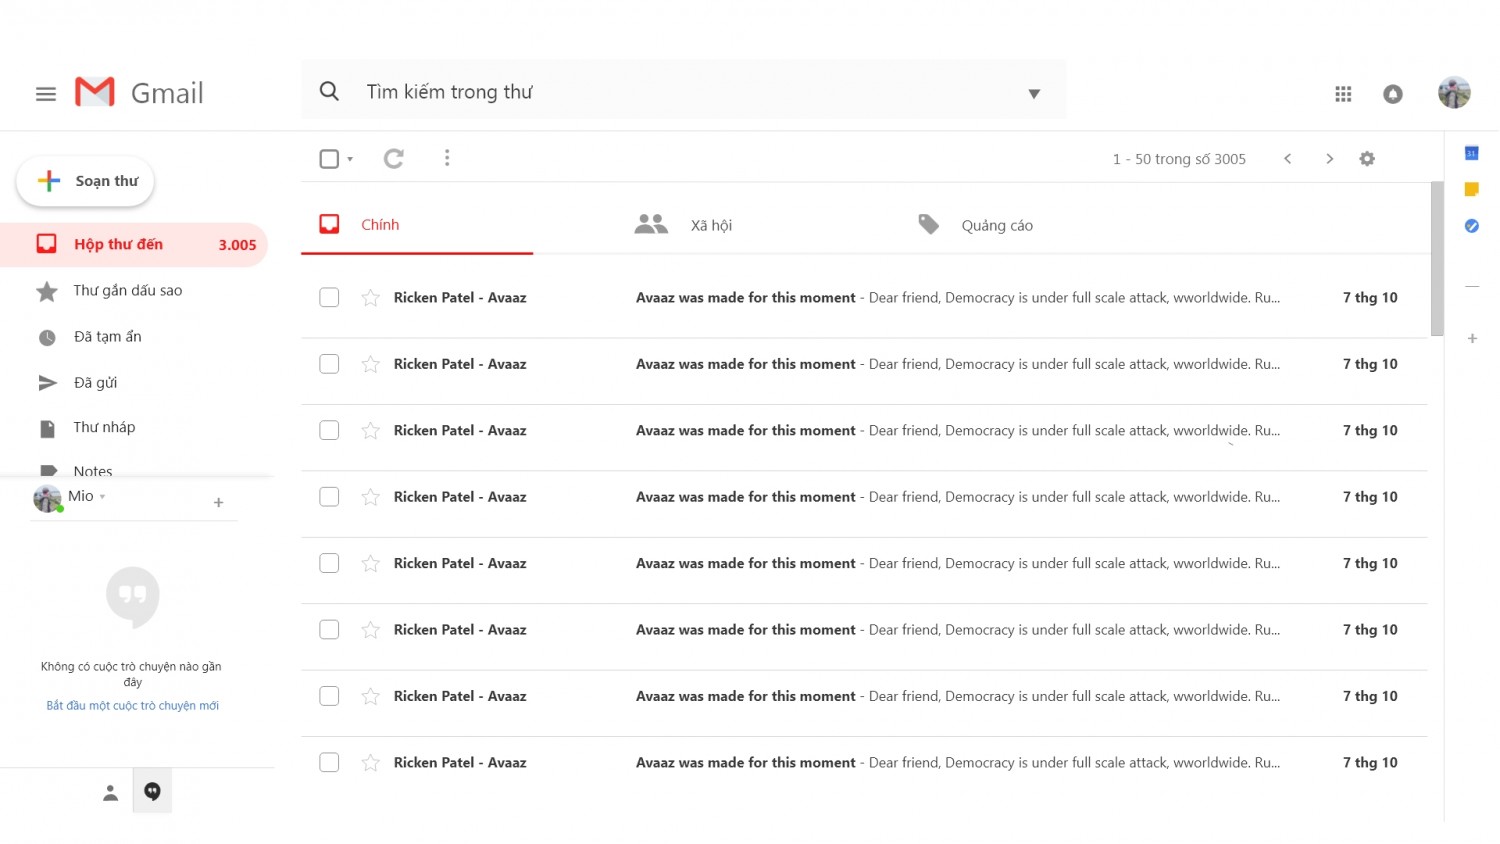This screenshot has height=844, width=1500.
Task: Go to newer emails page
Action: click(1288, 159)
